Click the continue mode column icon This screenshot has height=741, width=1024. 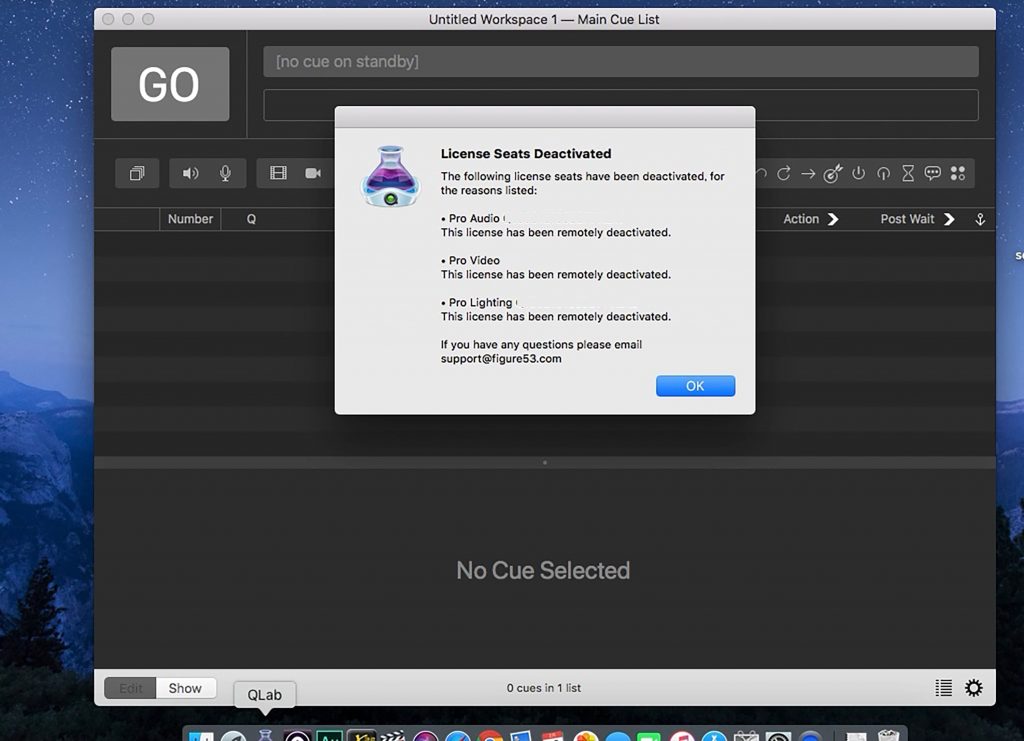(980, 219)
